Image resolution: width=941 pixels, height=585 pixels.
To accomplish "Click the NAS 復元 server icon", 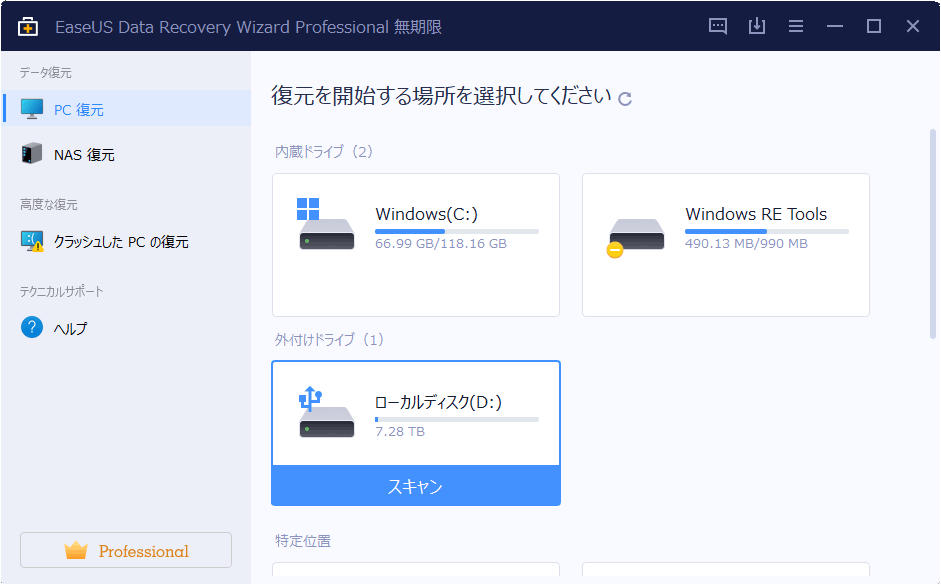I will (x=32, y=154).
